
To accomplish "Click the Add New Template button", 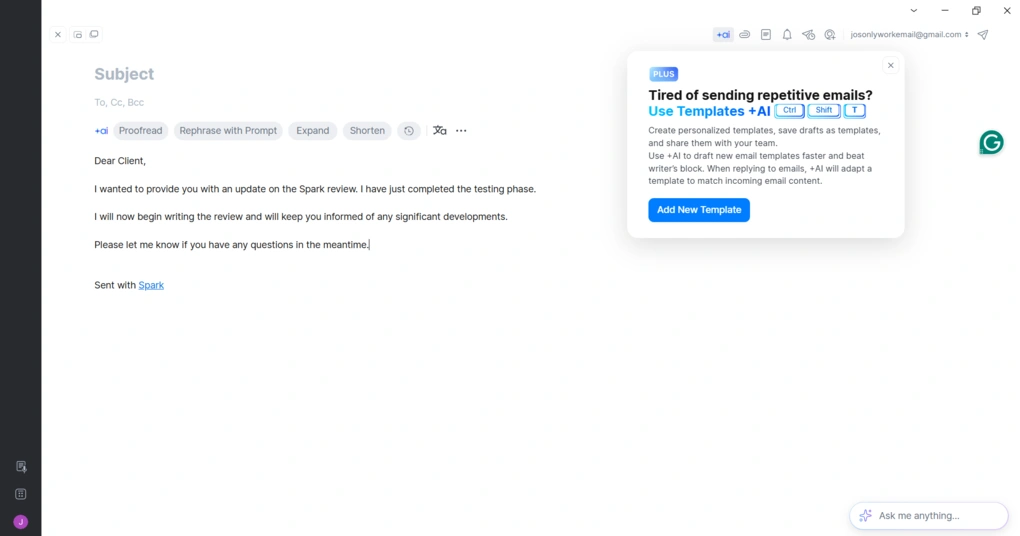I will coord(699,210).
